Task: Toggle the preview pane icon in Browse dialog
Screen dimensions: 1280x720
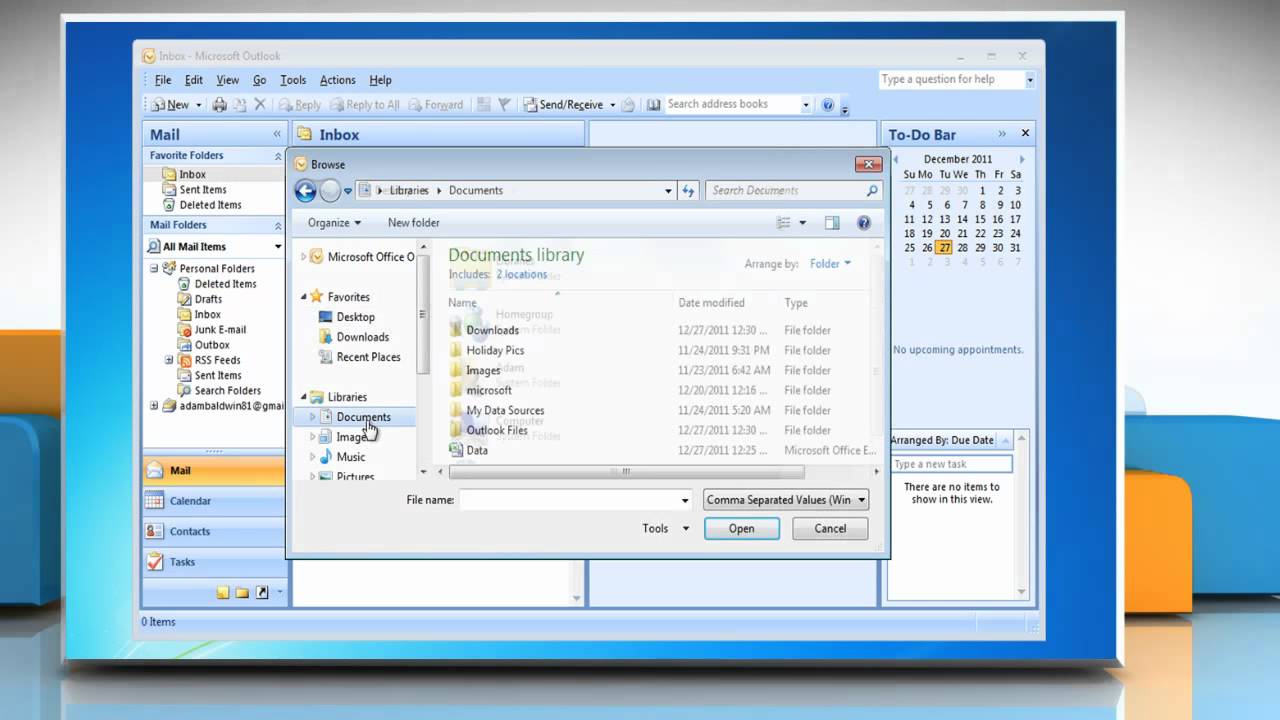Action: (x=832, y=223)
